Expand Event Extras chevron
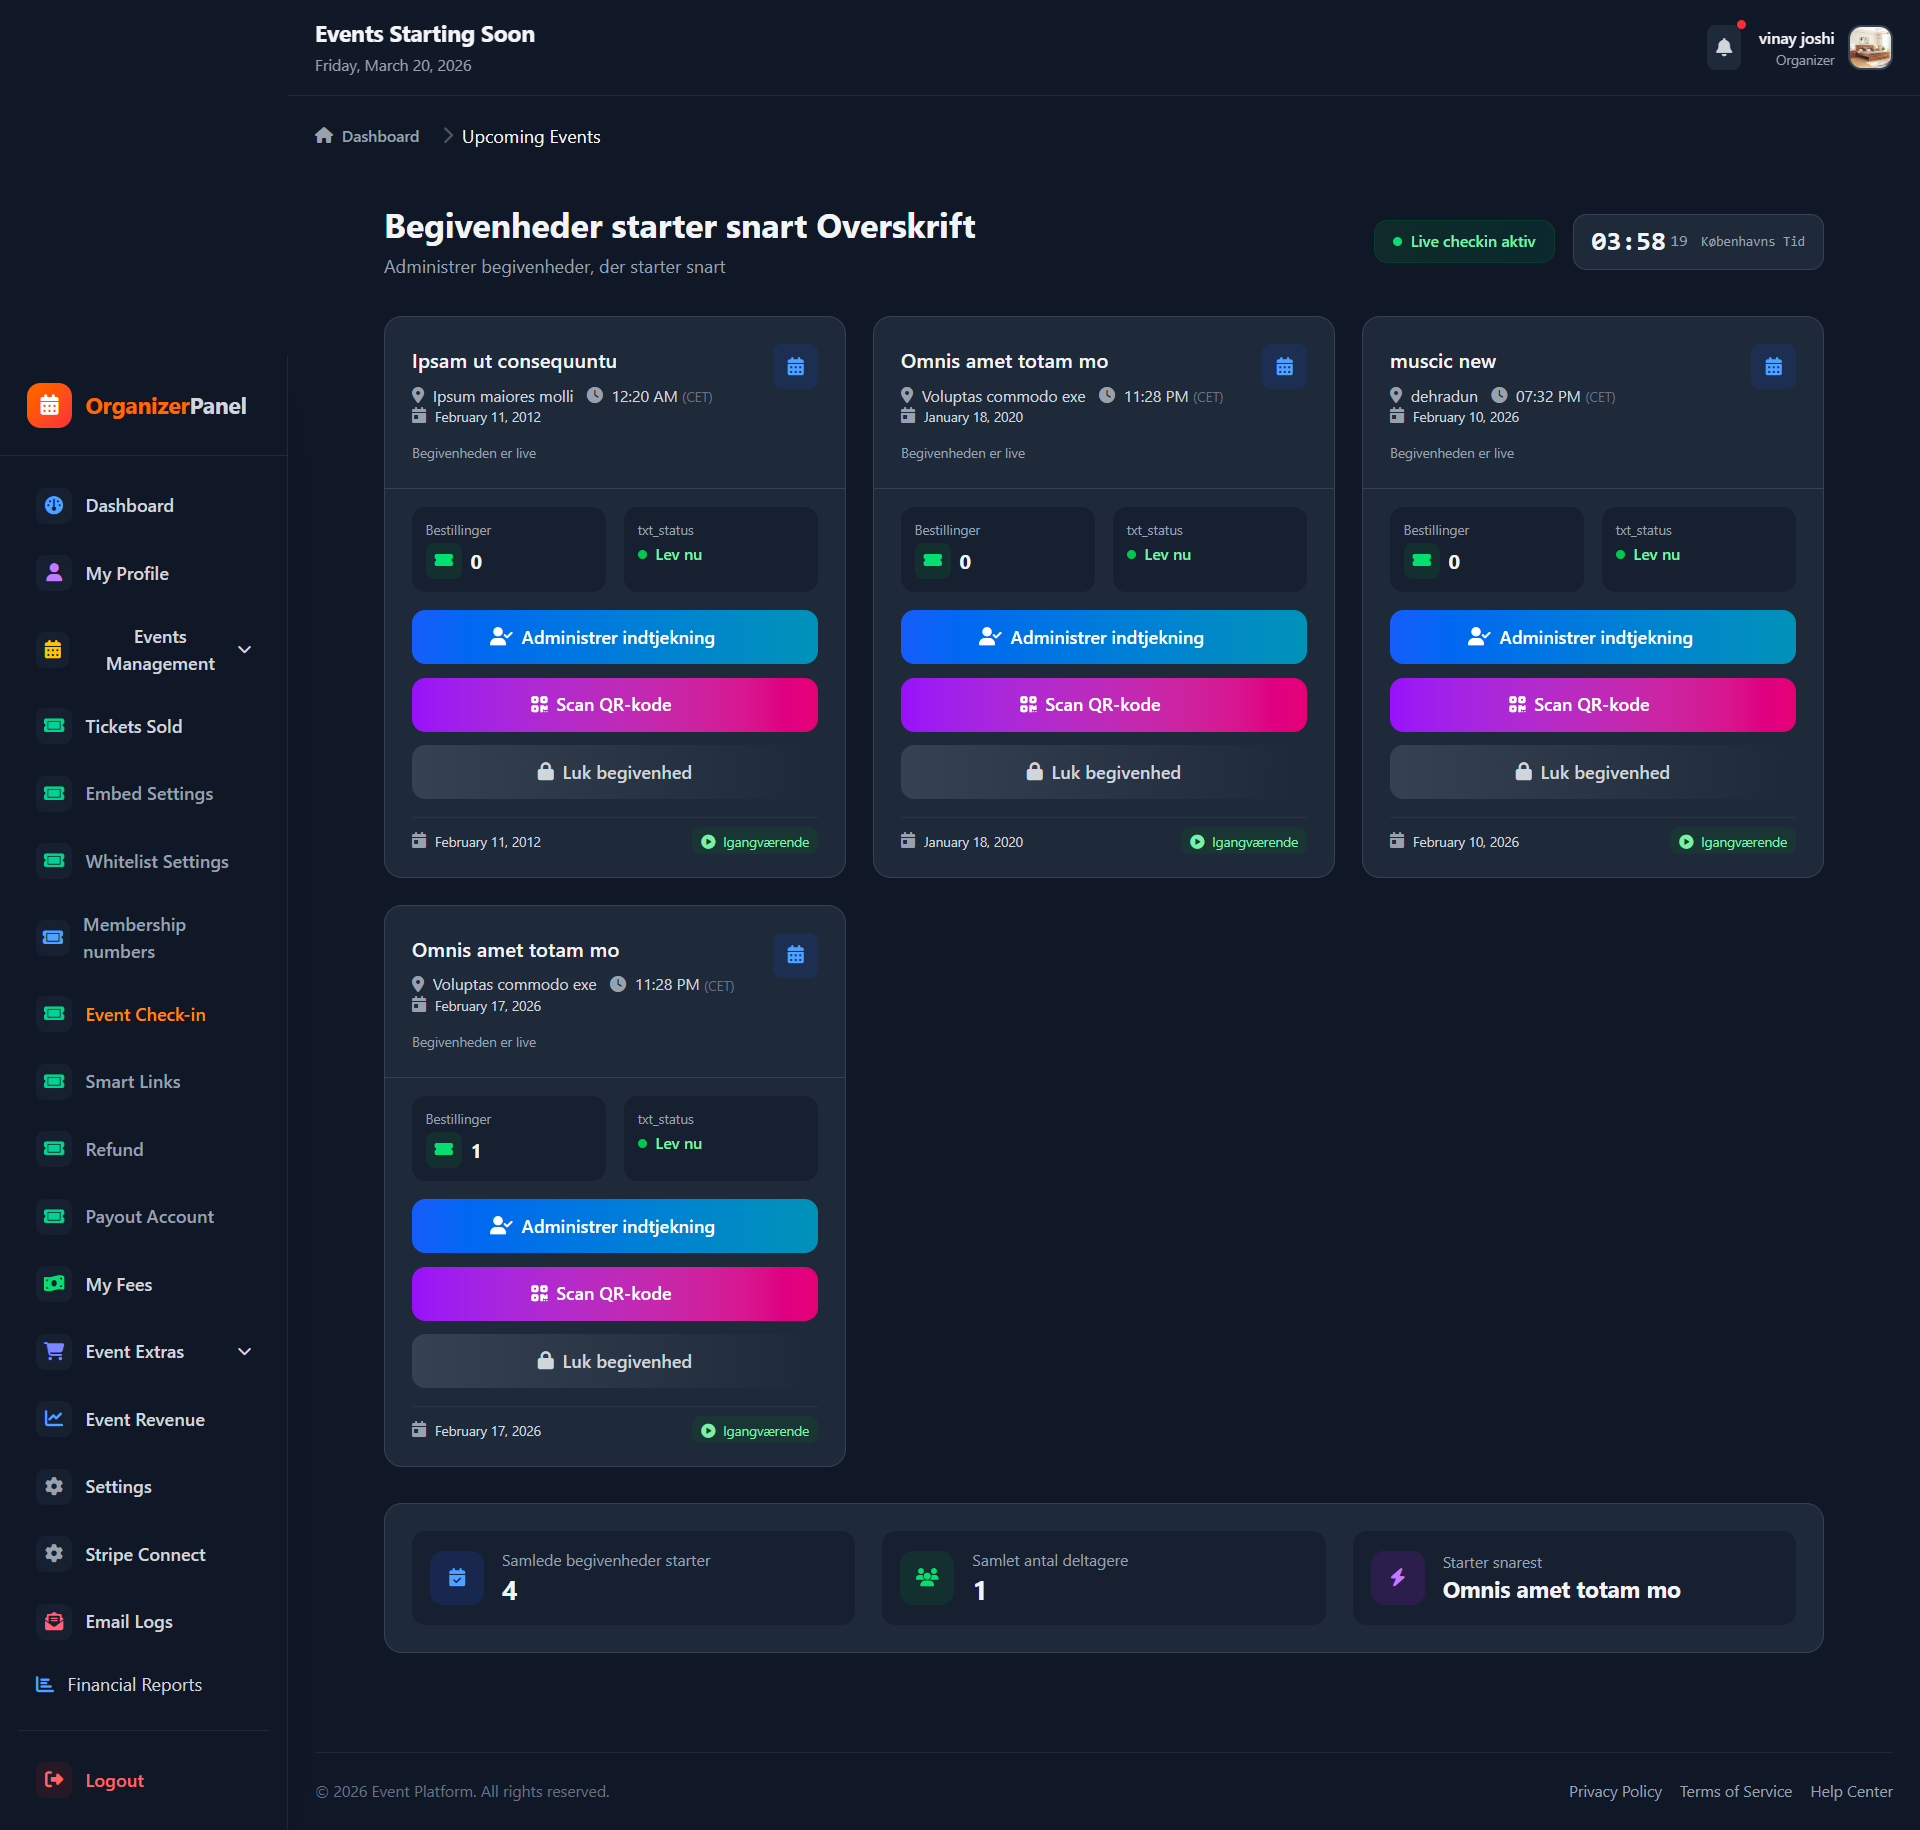This screenshot has height=1830, width=1920. click(245, 1352)
